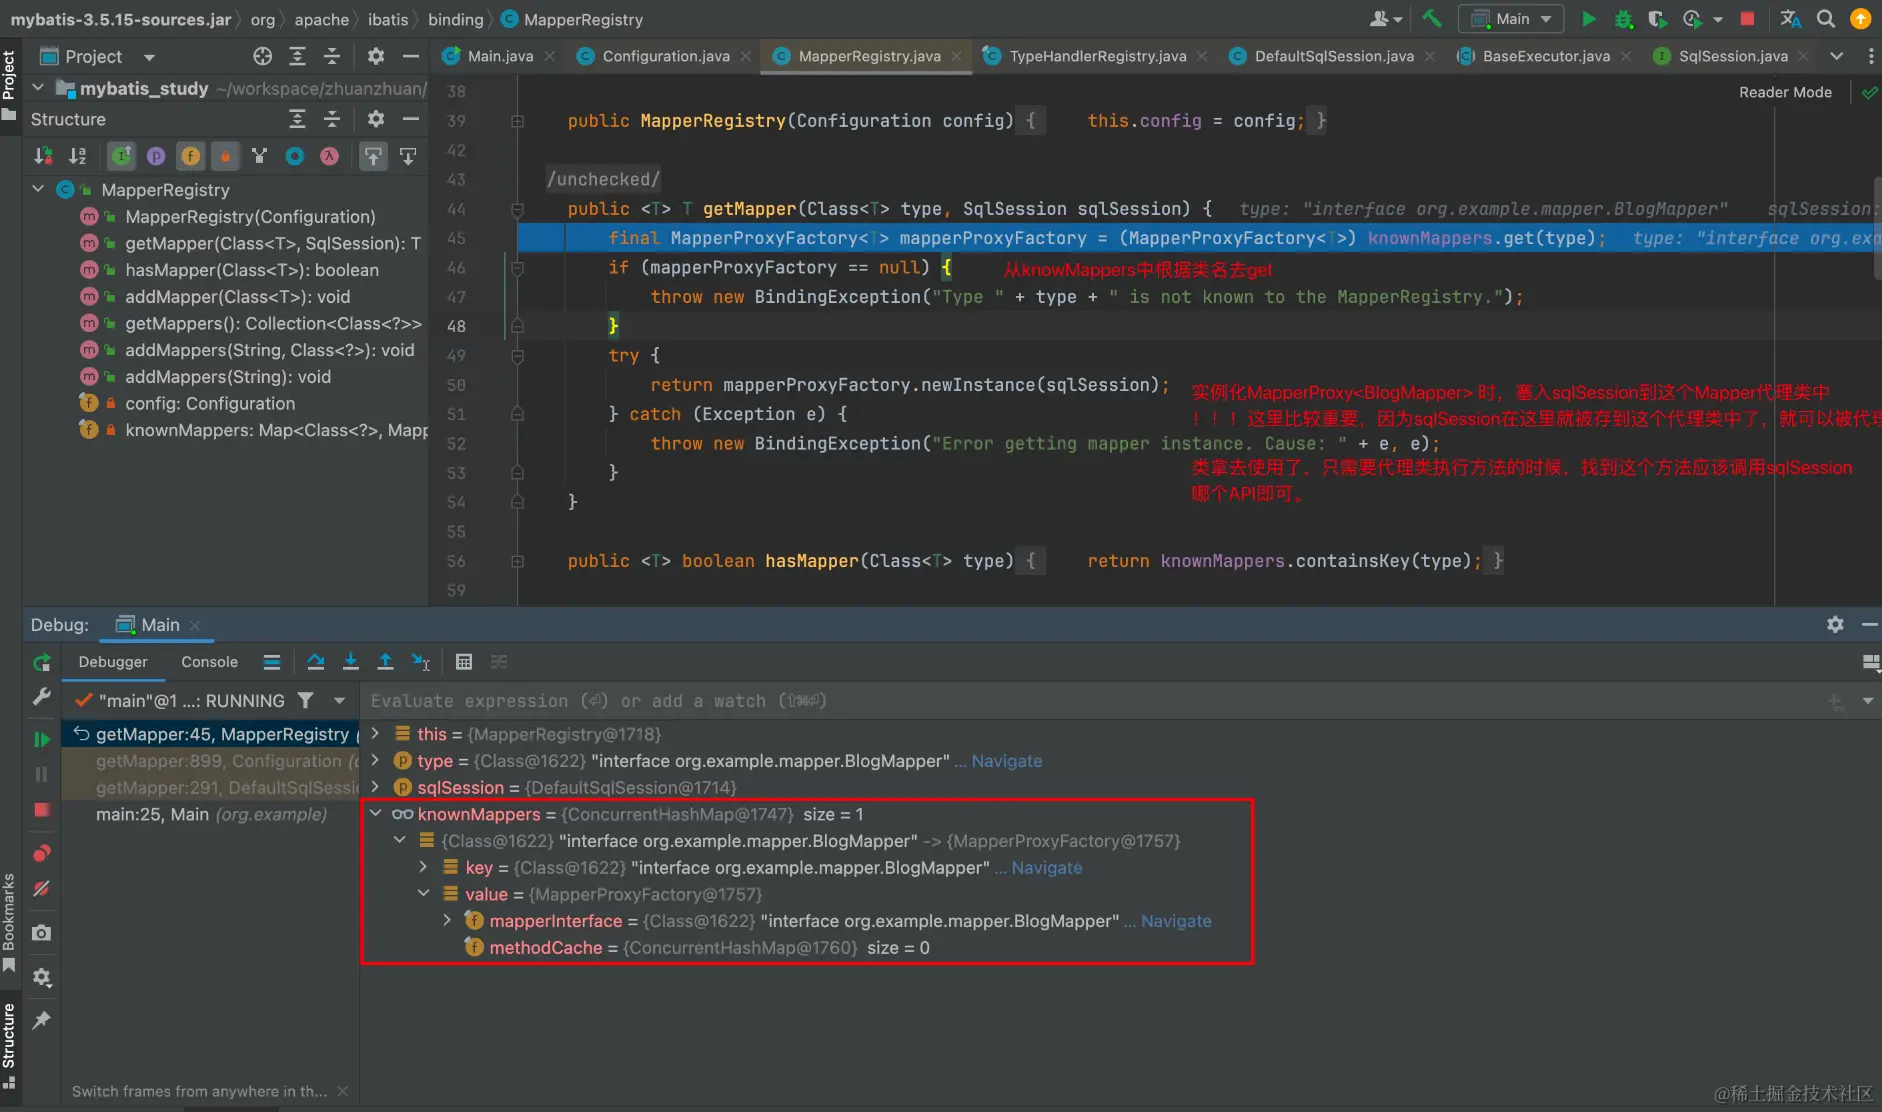This screenshot has height=1112, width=1882.
Task: Pin the debug tab with the pin icon
Action: point(41,1020)
